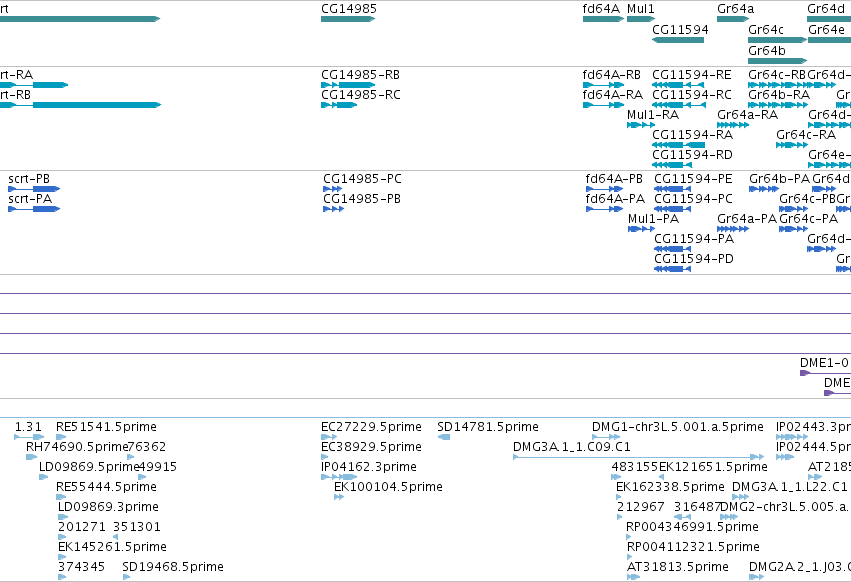
Task: Select the fd64A-PA protein
Action: (605, 209)
